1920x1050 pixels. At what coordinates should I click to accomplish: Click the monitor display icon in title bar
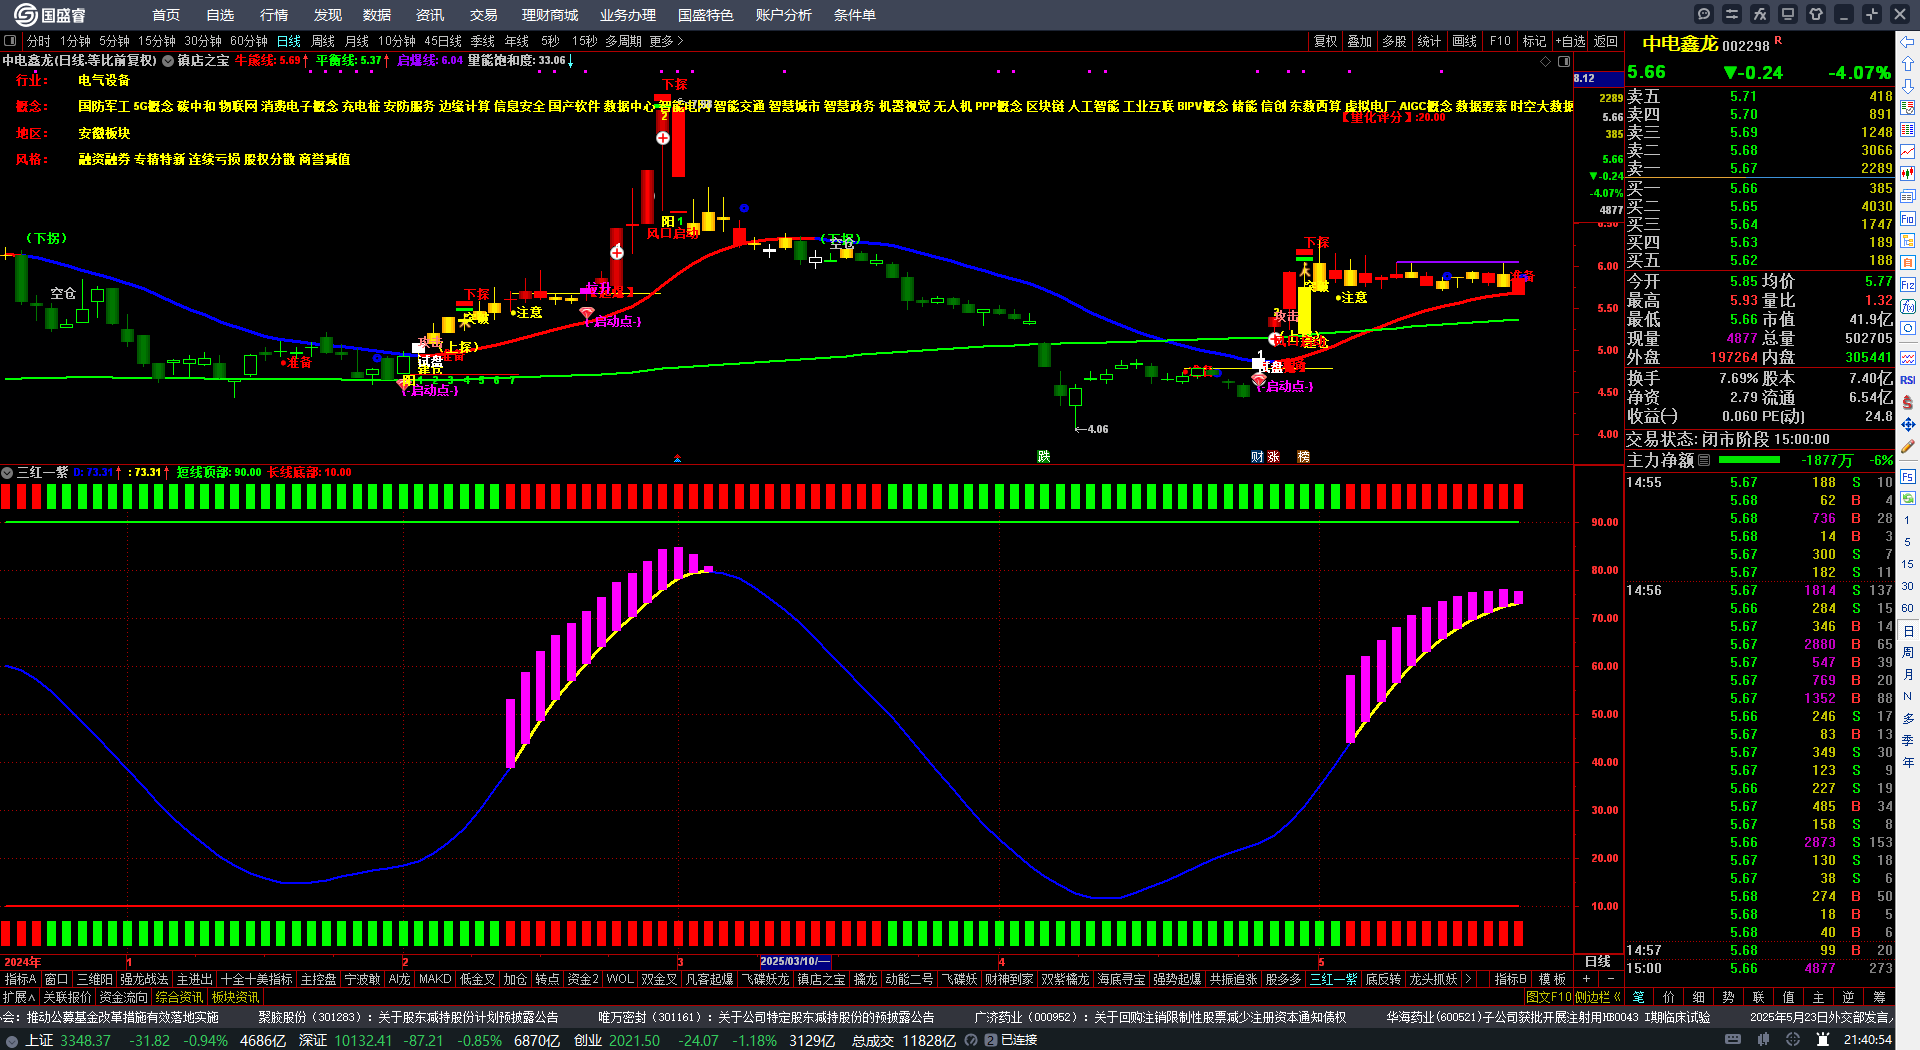[1788, 14]
